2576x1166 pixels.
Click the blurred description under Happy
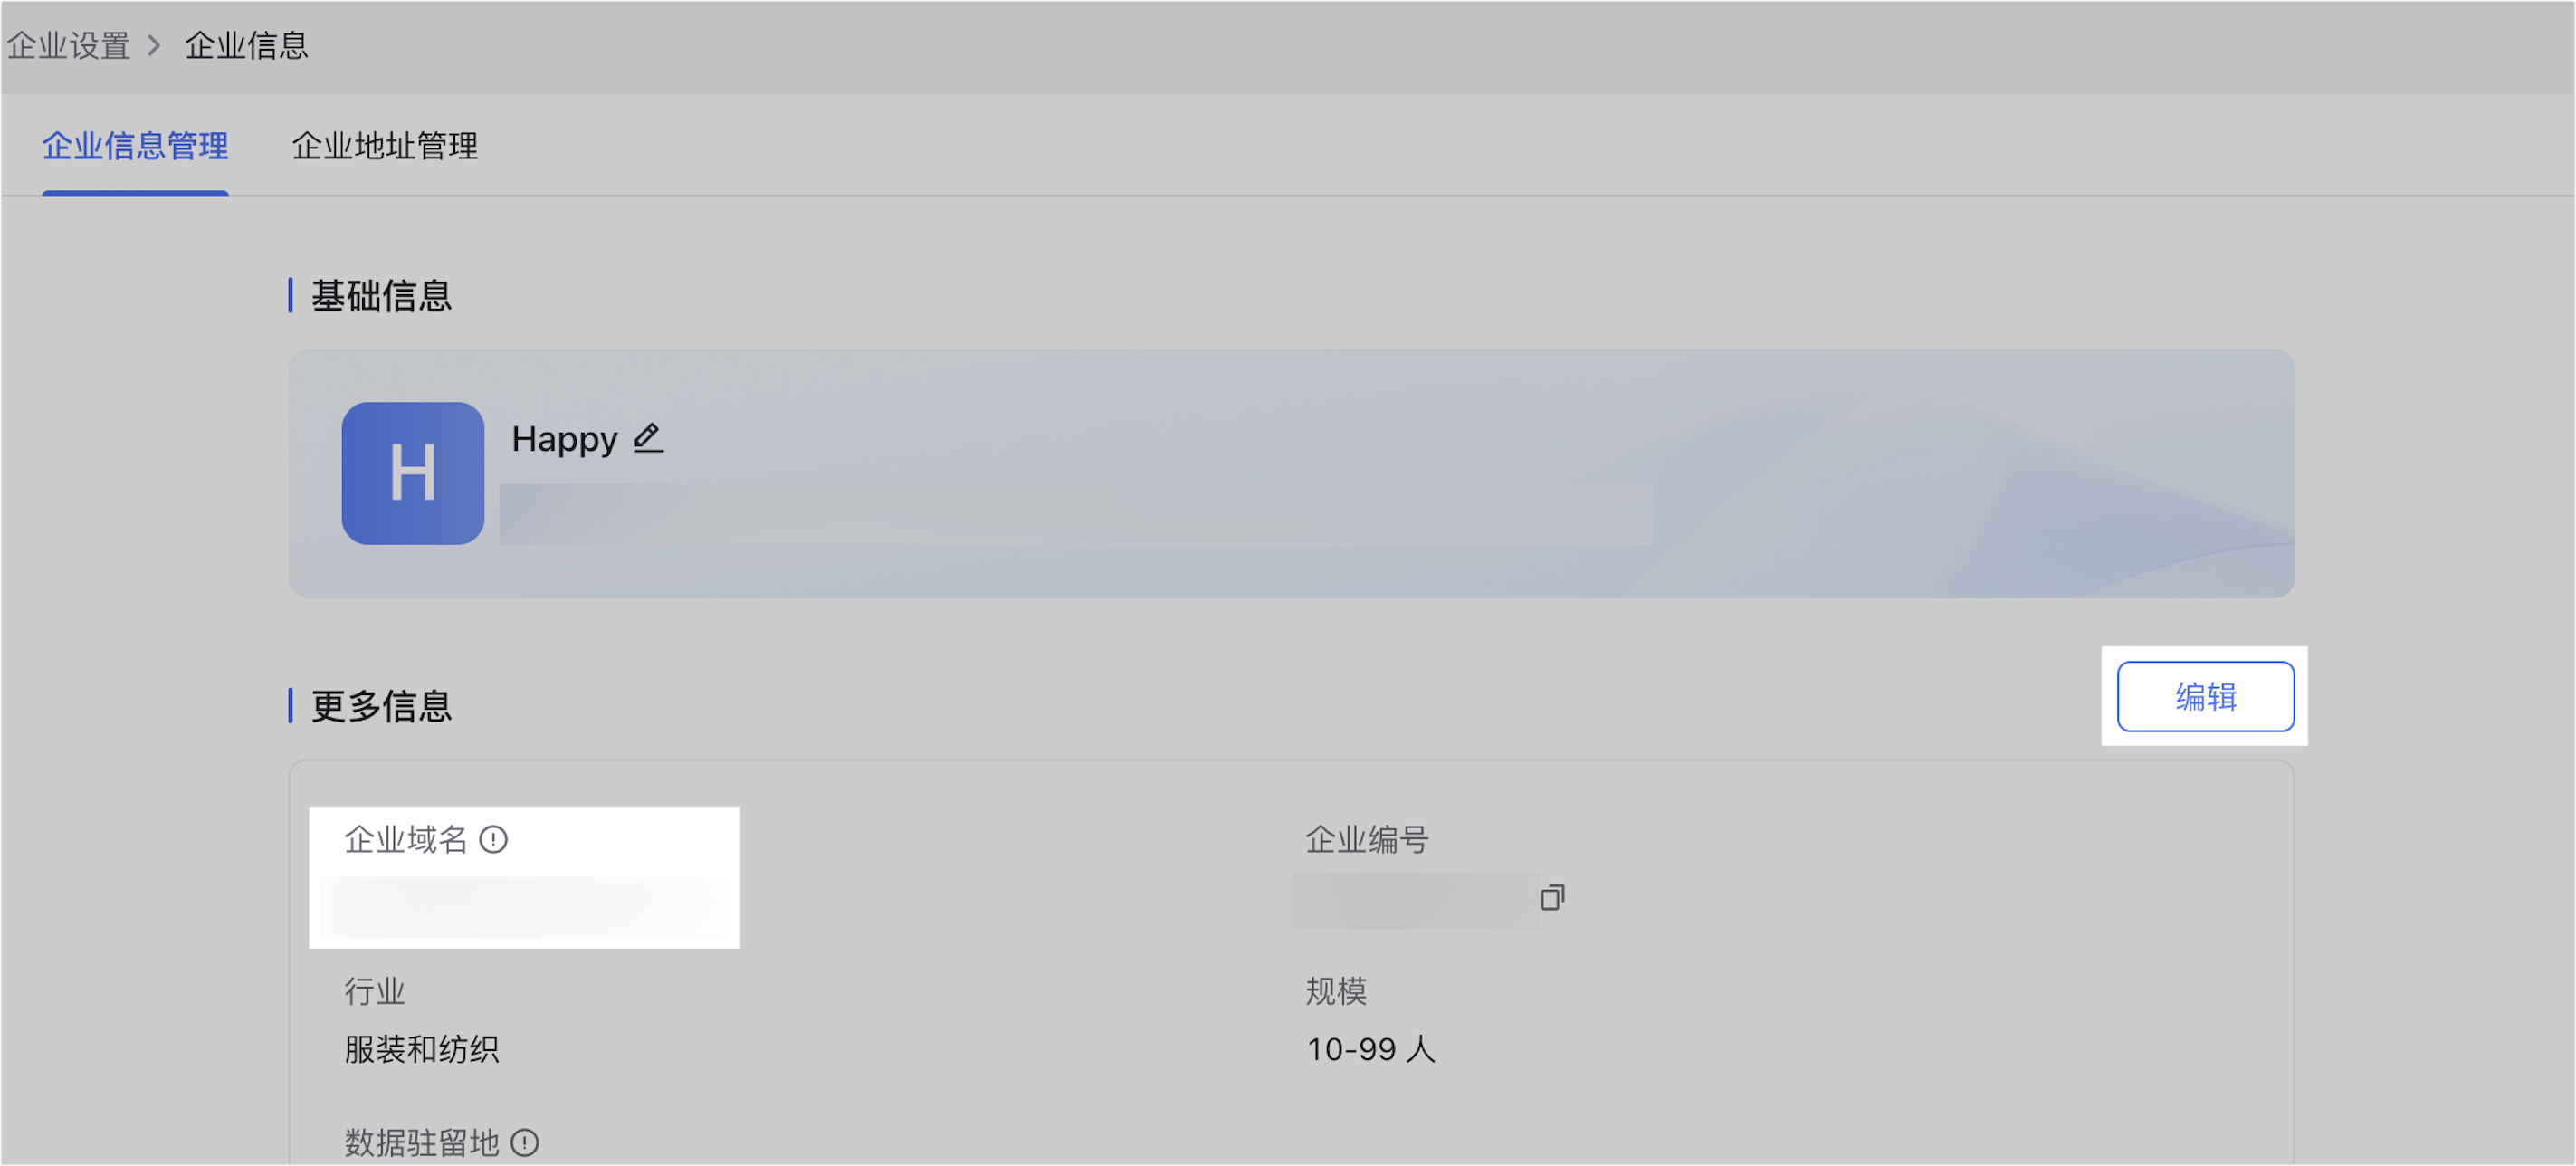[1074, 514]
